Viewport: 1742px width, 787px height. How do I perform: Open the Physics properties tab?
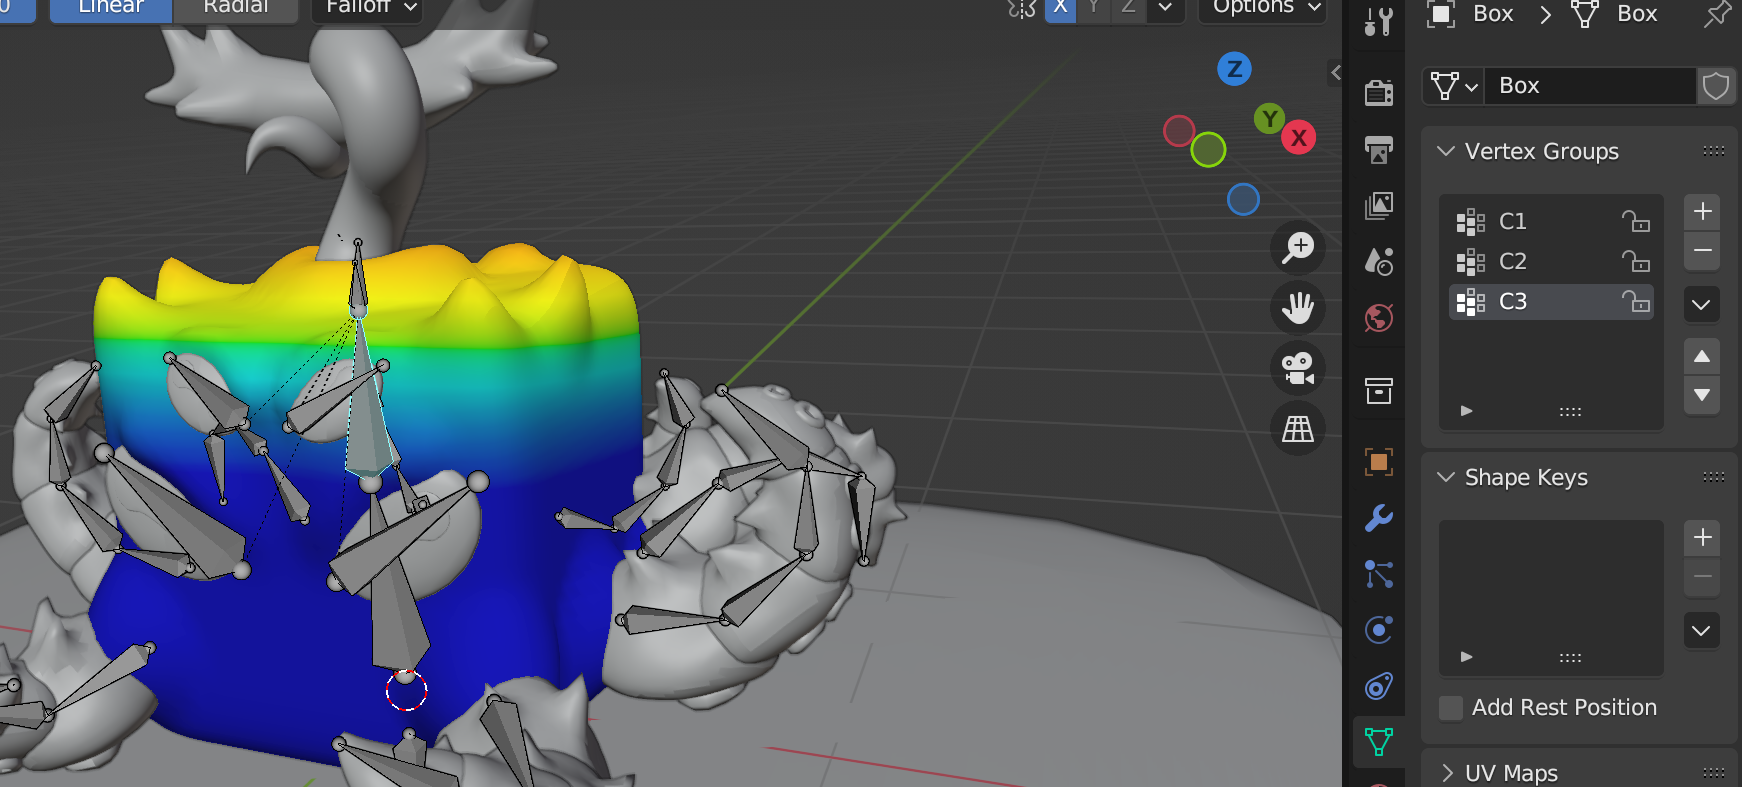[x=1379, y=630]
